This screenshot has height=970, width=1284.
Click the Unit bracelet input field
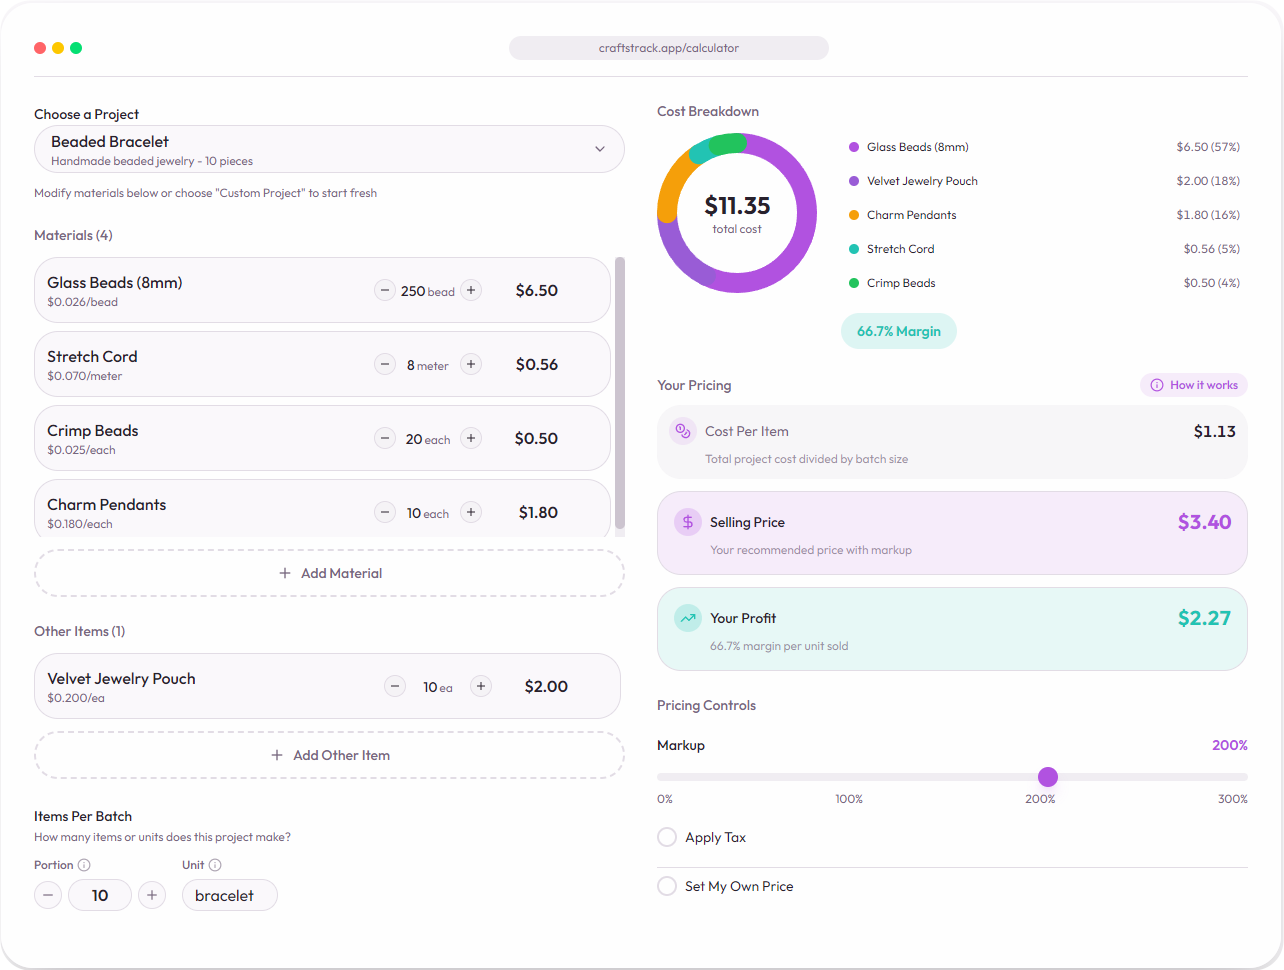pyautogui.click(x=230, y=895)
